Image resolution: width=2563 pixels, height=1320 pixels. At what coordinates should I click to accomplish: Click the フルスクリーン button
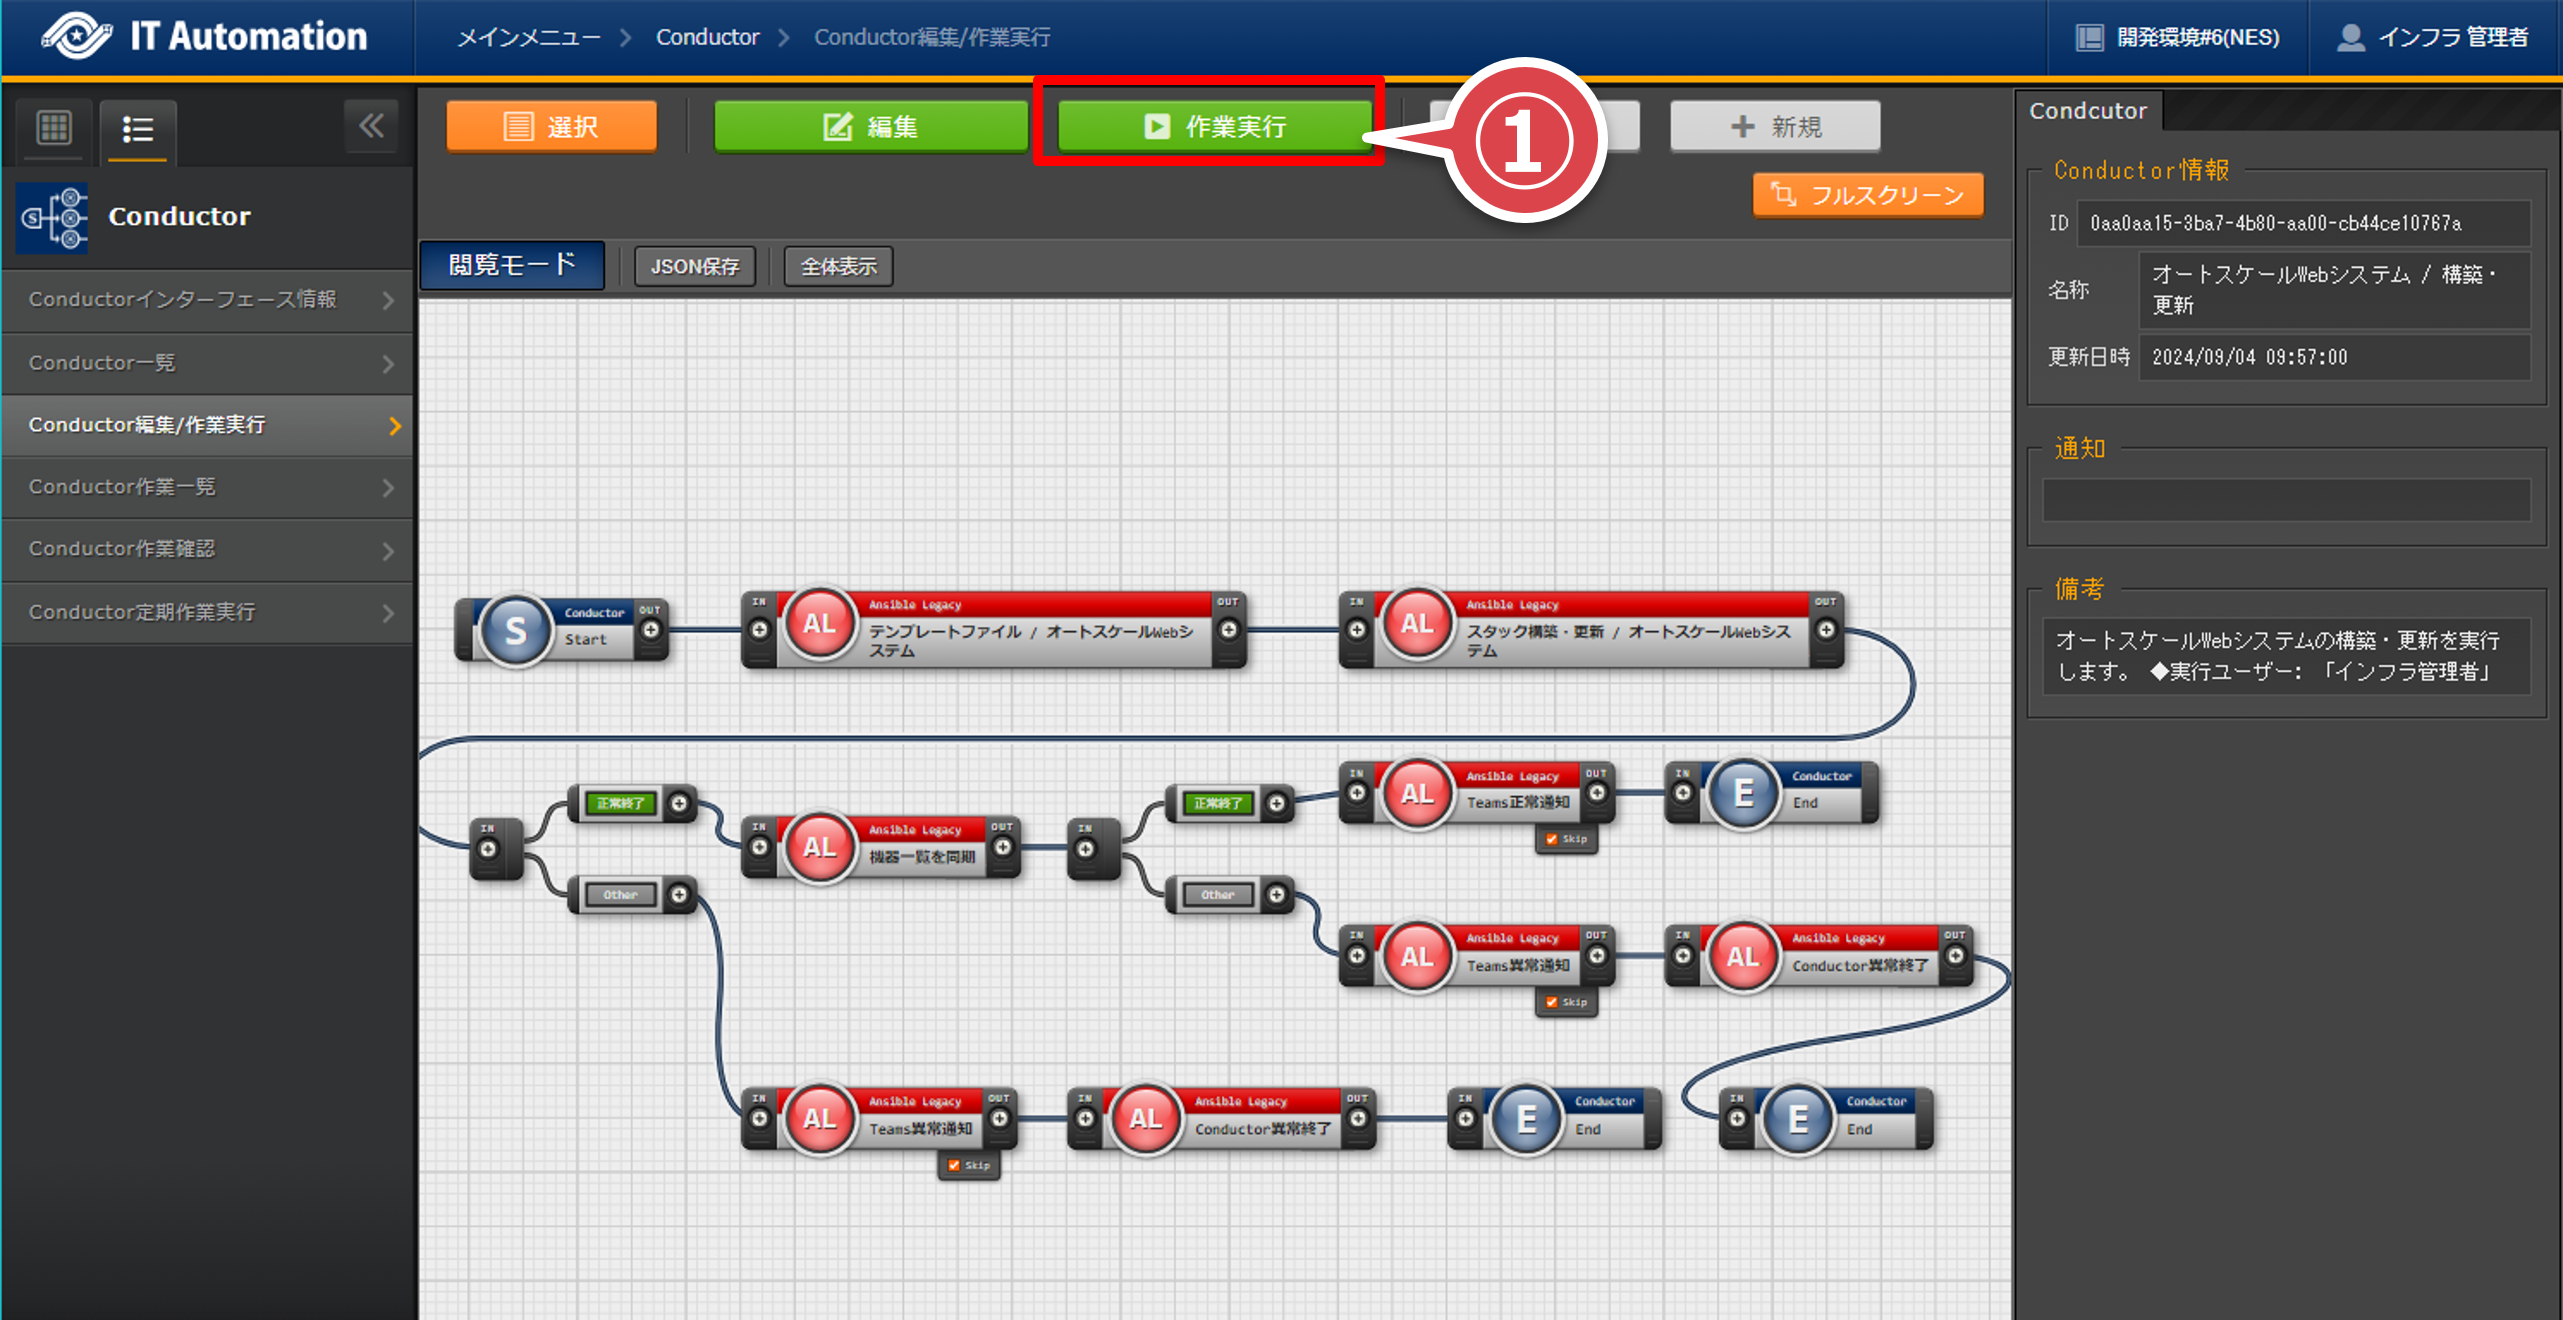(x=1867, y=195)
